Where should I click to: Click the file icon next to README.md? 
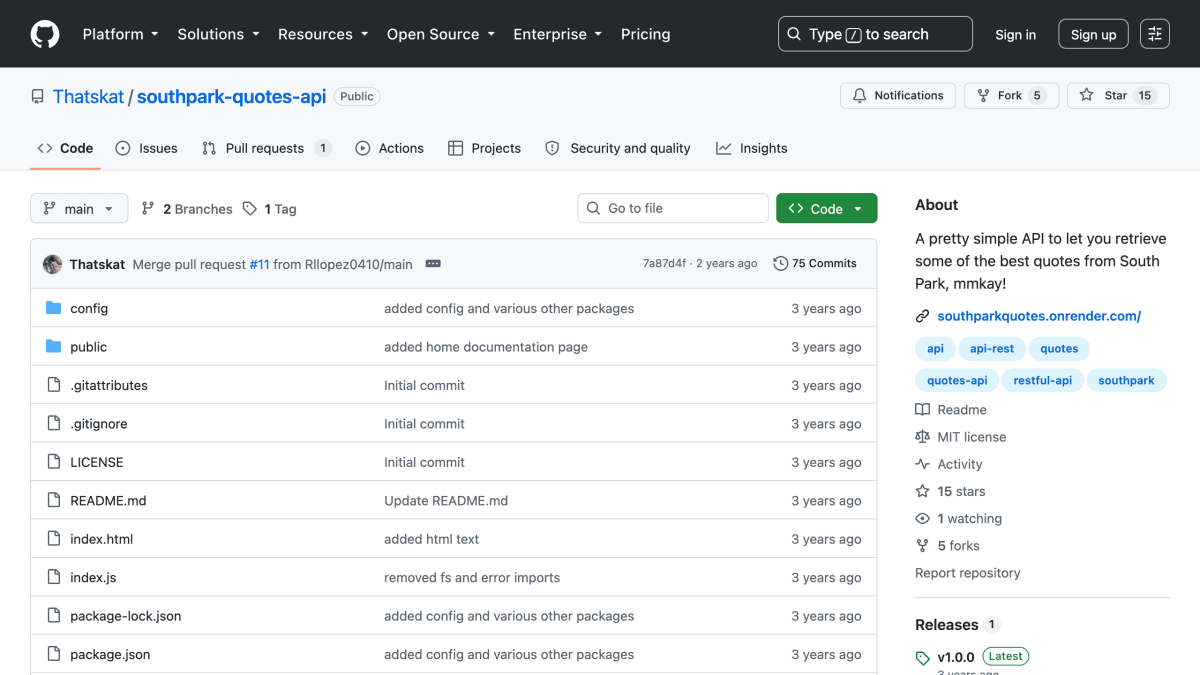tap(54, 501)
